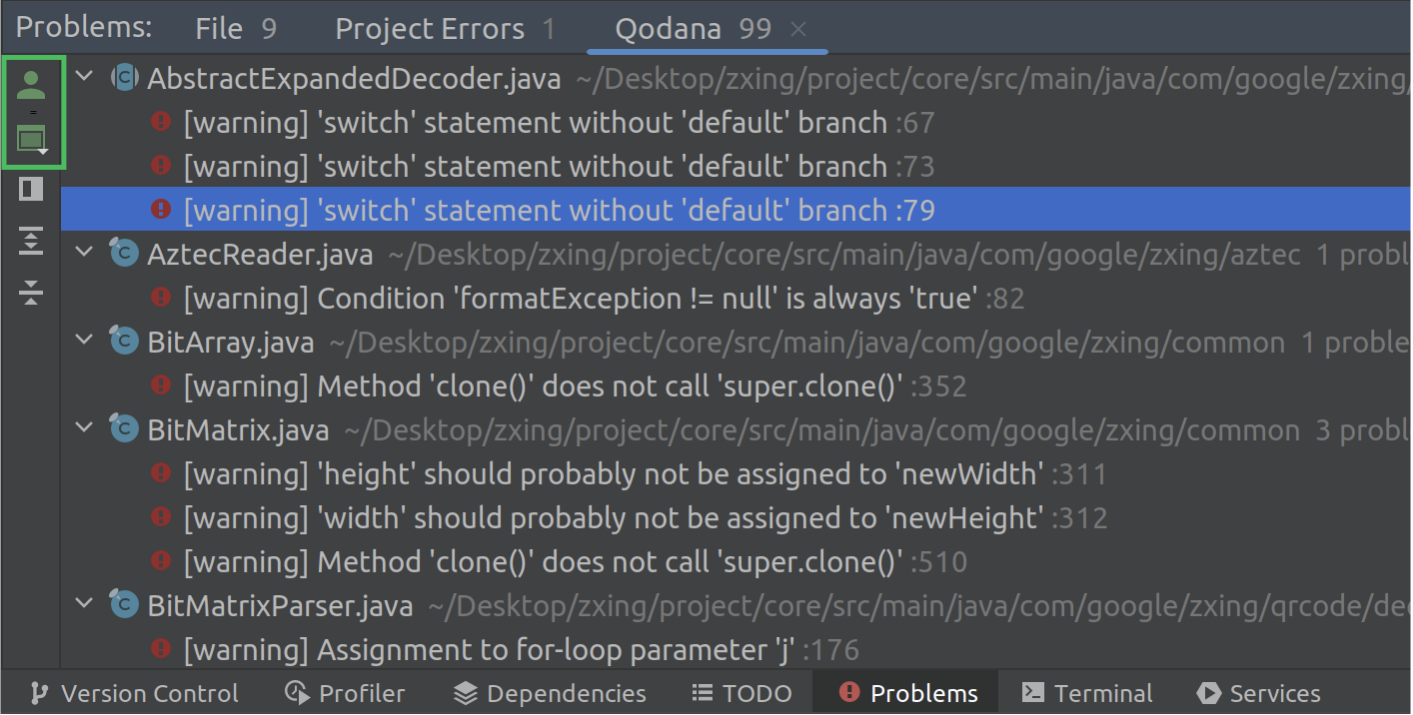Switch to the Project Errors tab
The width and height of the screenshot is (1413, 715).
point(430,27)
